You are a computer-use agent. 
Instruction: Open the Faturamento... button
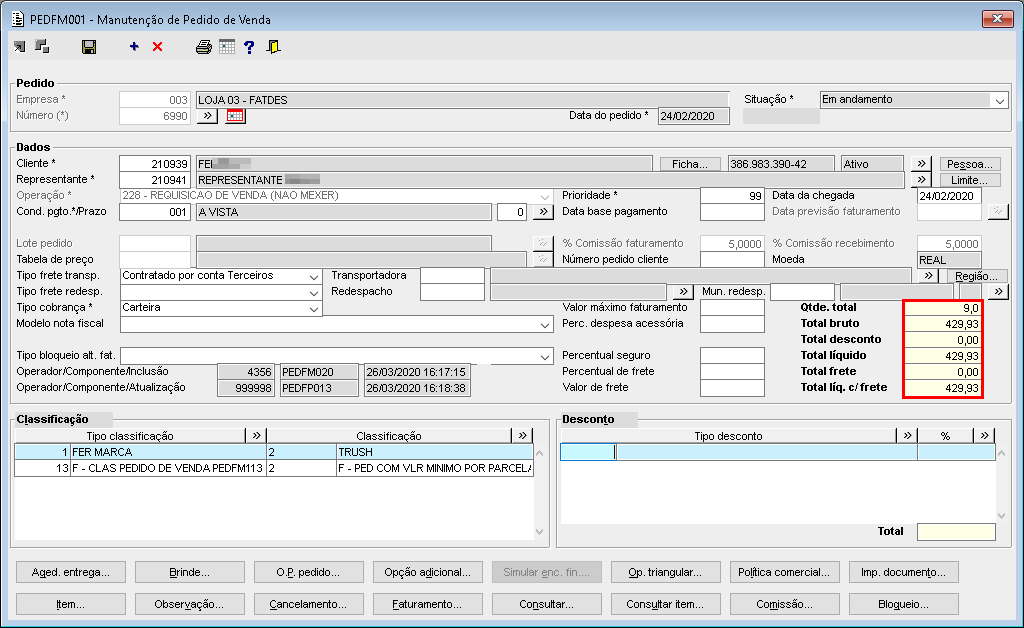[x=428, y=604]
